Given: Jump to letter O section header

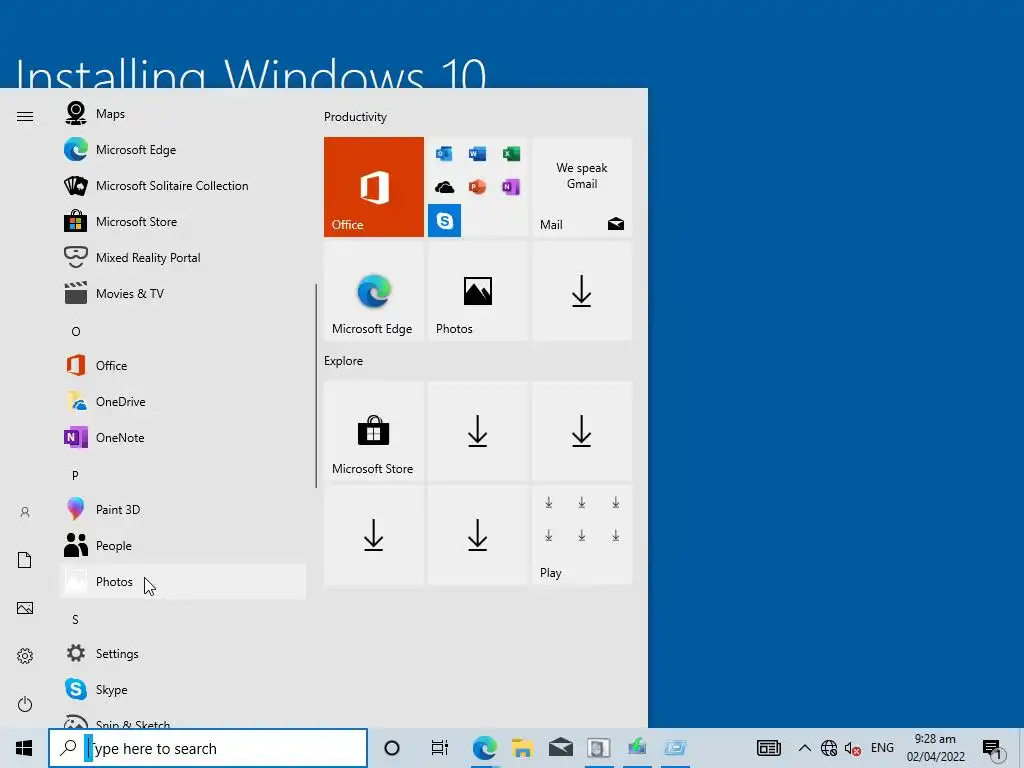Looking at the screenshot, I should tap(76, 332).
